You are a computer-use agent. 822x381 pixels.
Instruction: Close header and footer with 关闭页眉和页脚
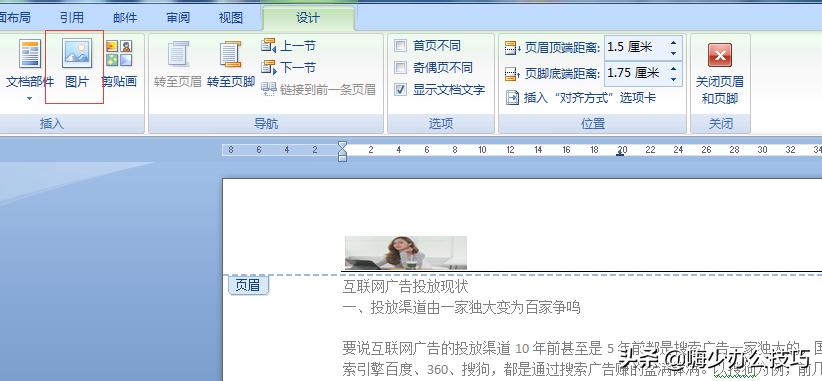[720, 73]
